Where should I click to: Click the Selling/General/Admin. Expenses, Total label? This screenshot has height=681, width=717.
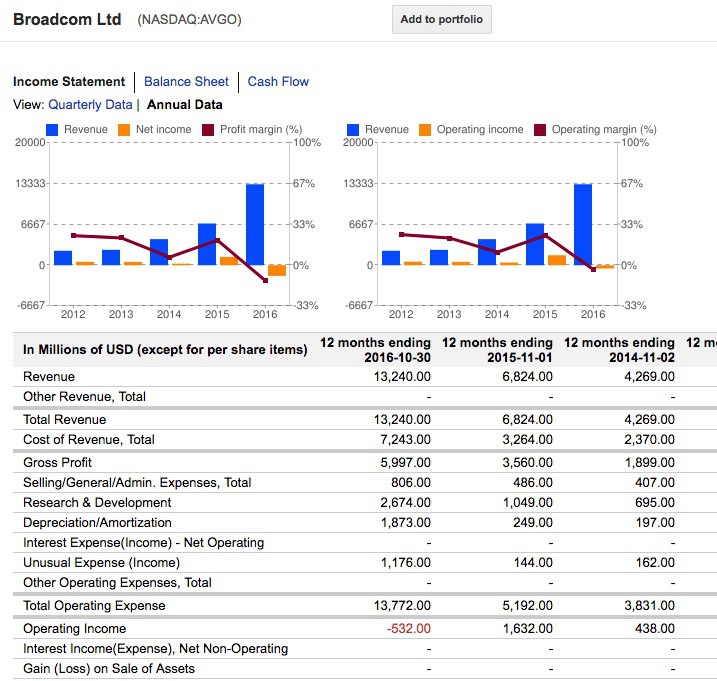[137, 483]
